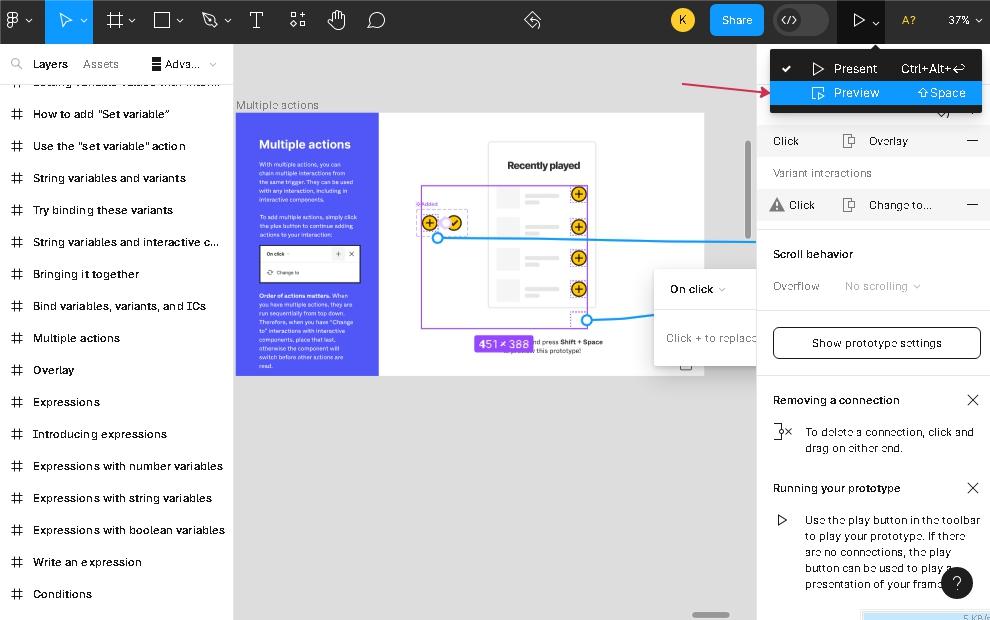The height and width of the screenshot is (620, 990).
Task: Select the Rectangle shape tool
Action: tap(162, 20)
